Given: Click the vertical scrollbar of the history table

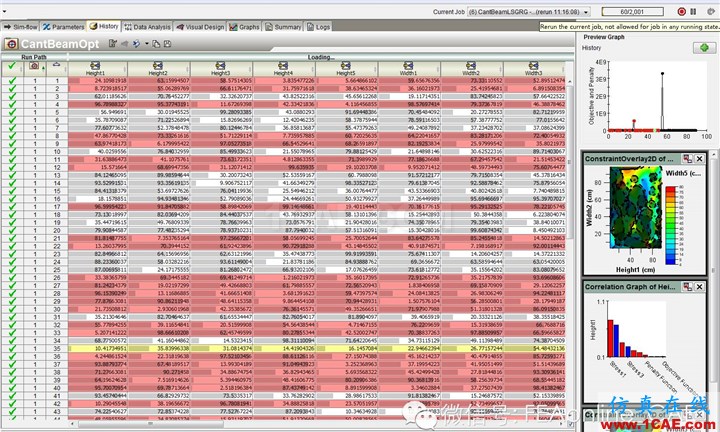Looking at the screenshot, I should [x=570, y=161].
